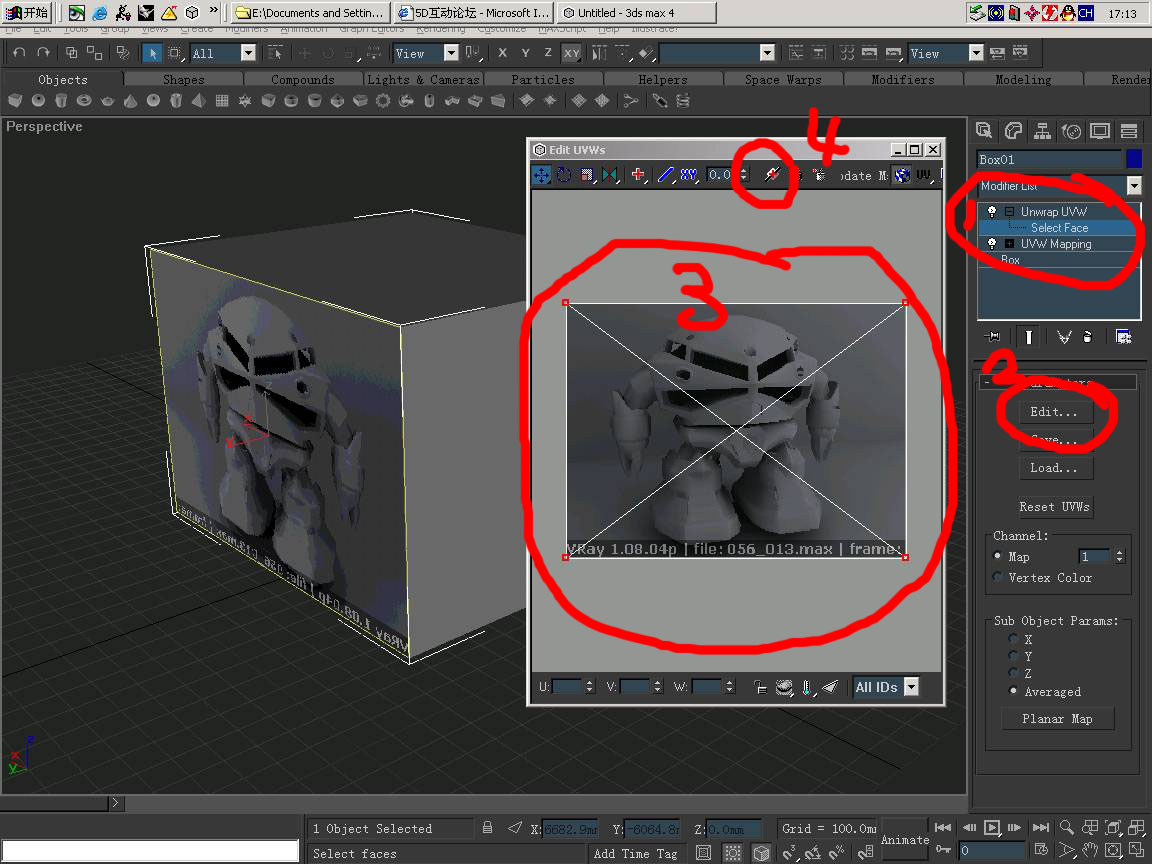Switch to the Shapes tab

[x=184, y=79]
